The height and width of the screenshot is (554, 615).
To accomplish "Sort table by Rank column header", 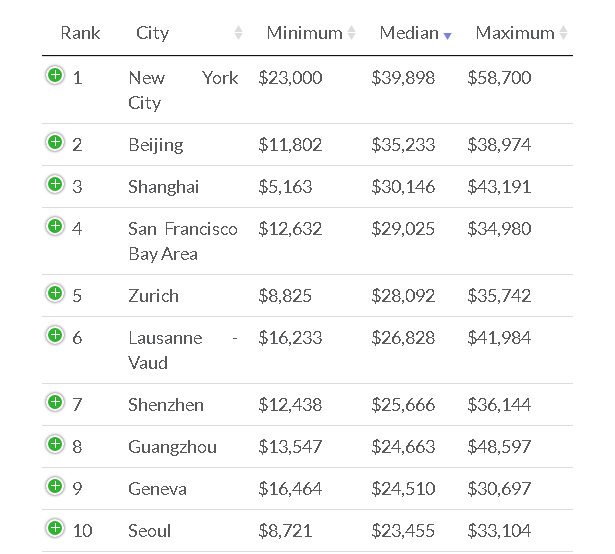I will pyautogui.click(x=80, y=33).
